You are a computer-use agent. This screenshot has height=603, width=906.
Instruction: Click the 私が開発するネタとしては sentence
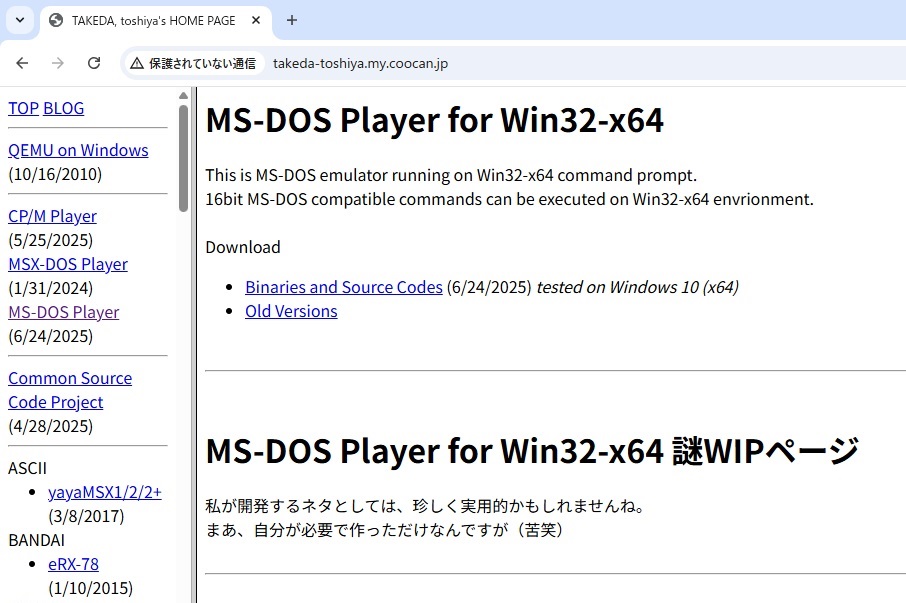tap(425, 506)
